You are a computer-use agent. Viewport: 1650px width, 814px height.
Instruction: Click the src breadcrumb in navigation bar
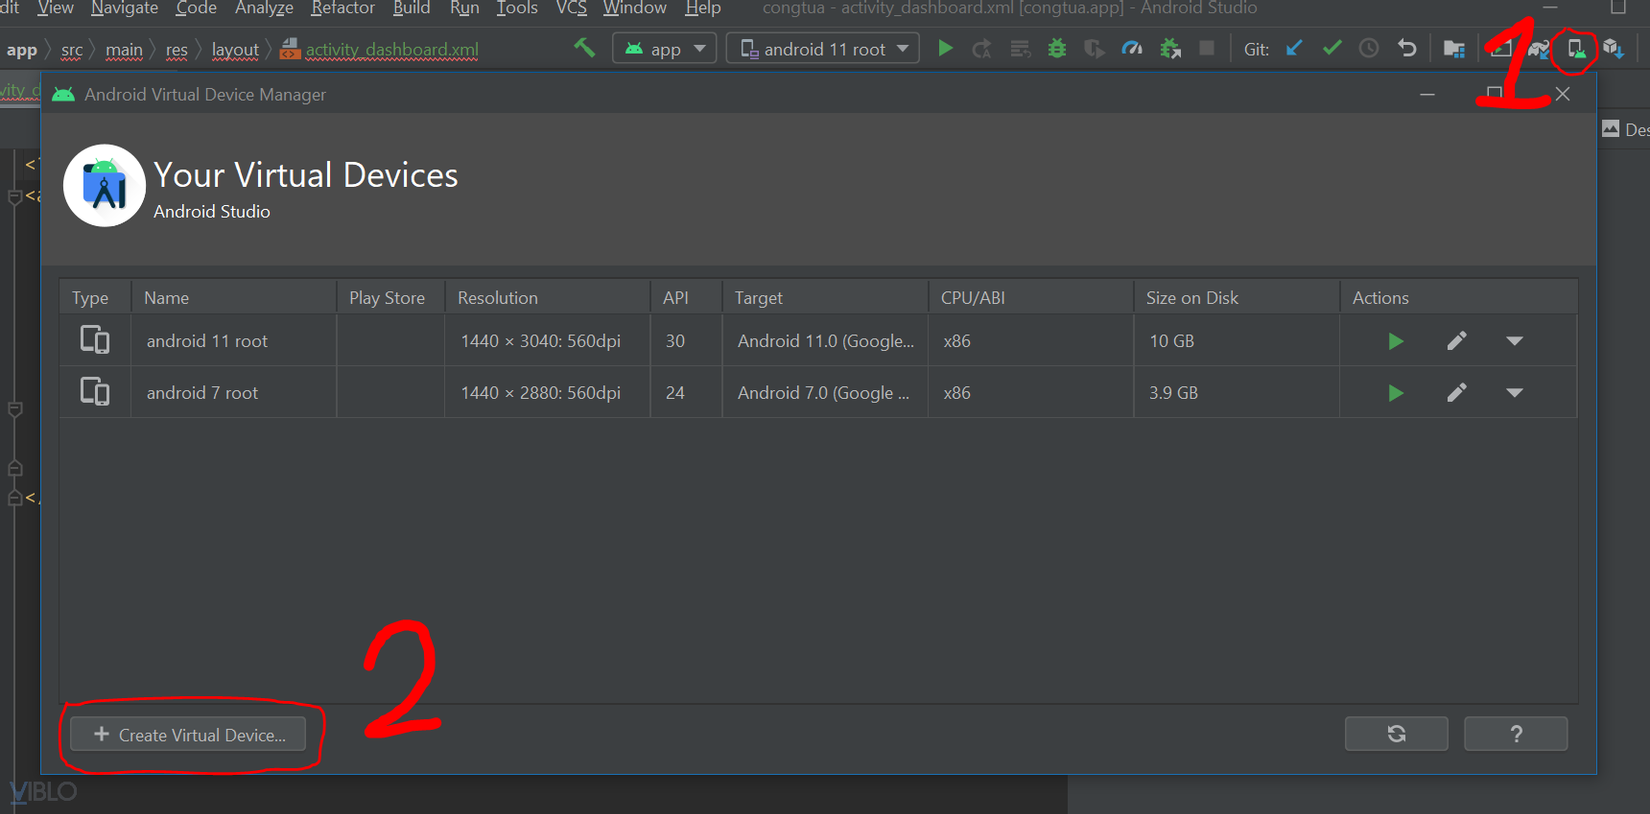[72, 50]
